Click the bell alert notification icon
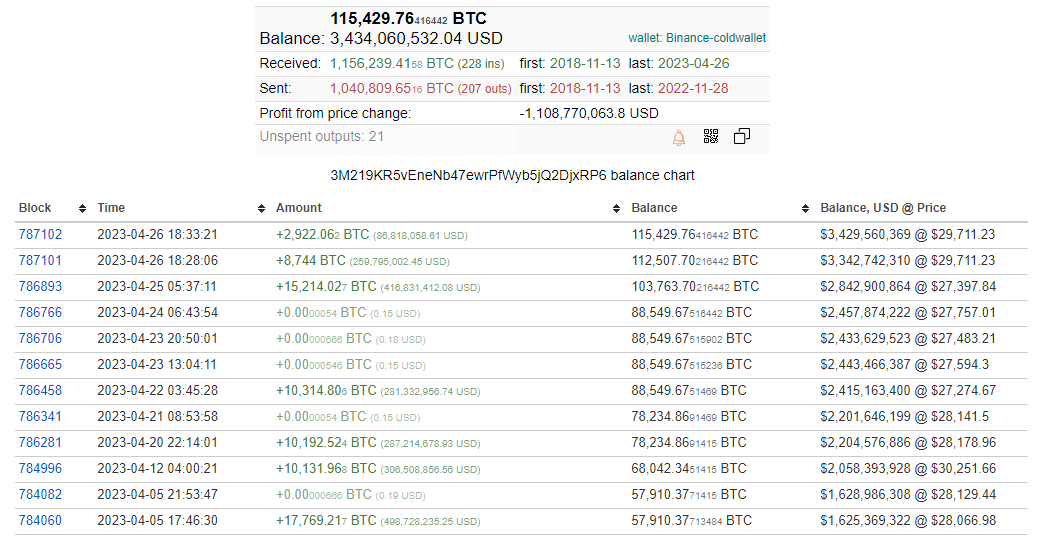 point(679,137)
